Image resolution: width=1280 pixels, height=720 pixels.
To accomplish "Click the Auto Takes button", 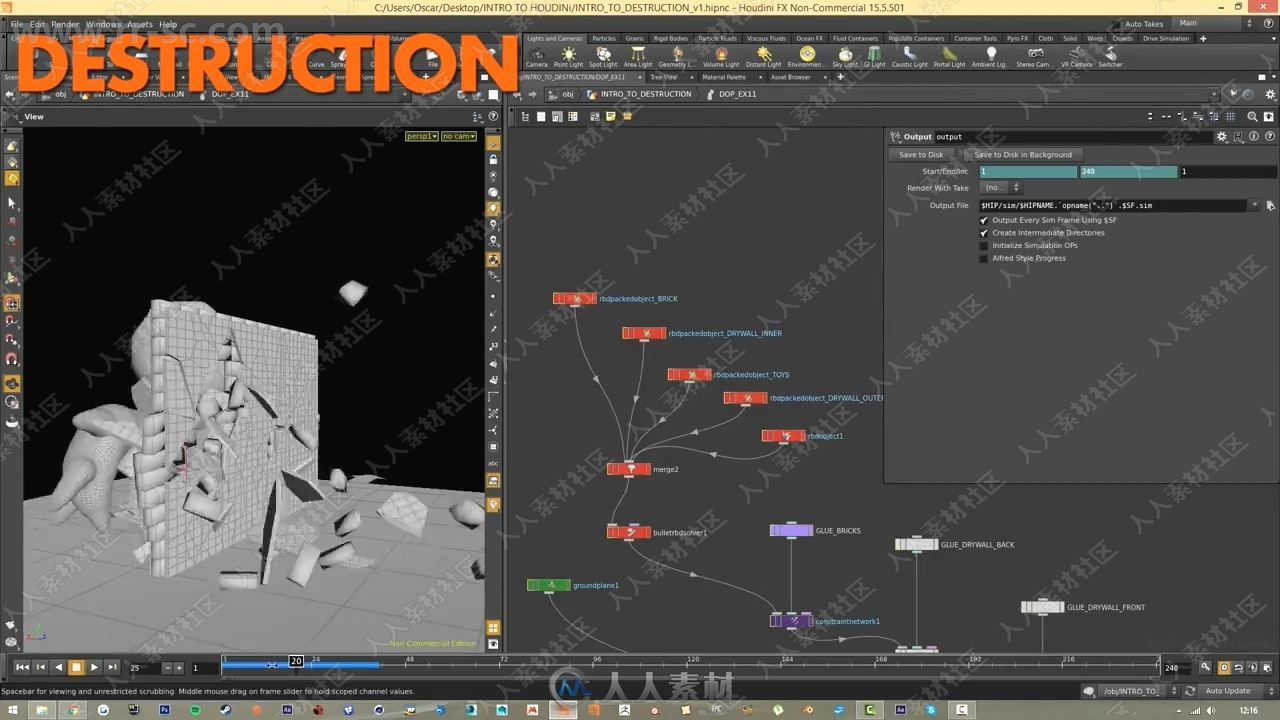I will click(1144, 24).
